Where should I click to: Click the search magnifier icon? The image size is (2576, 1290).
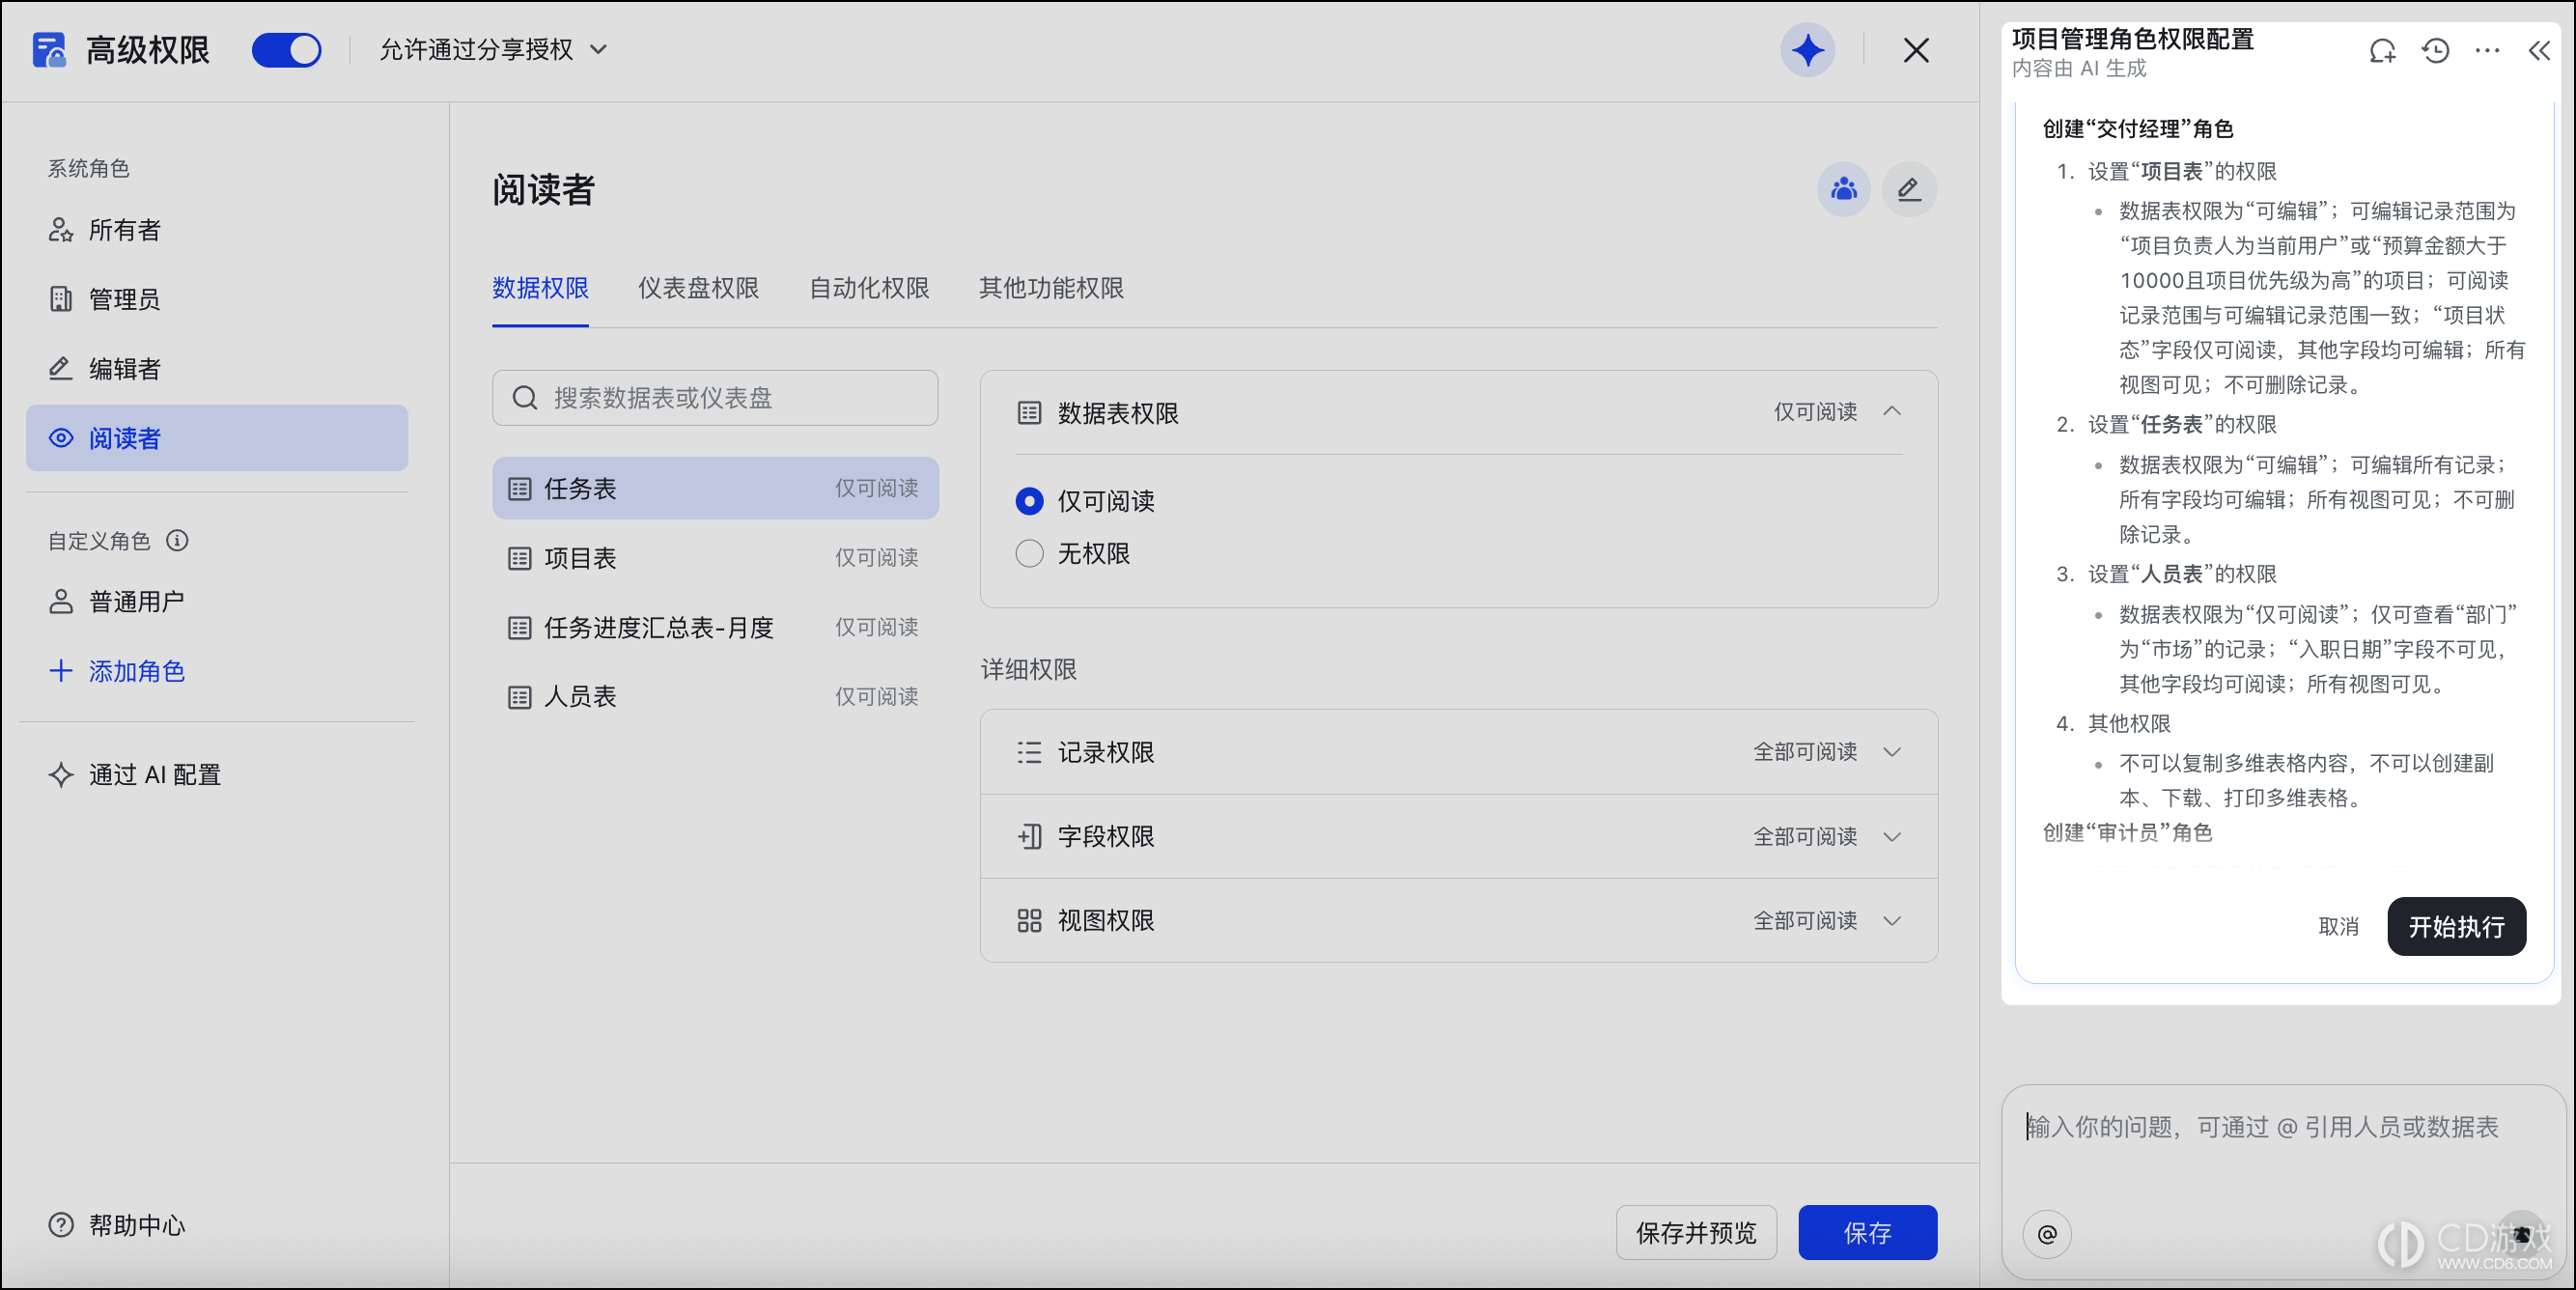(x=525, y=398)
